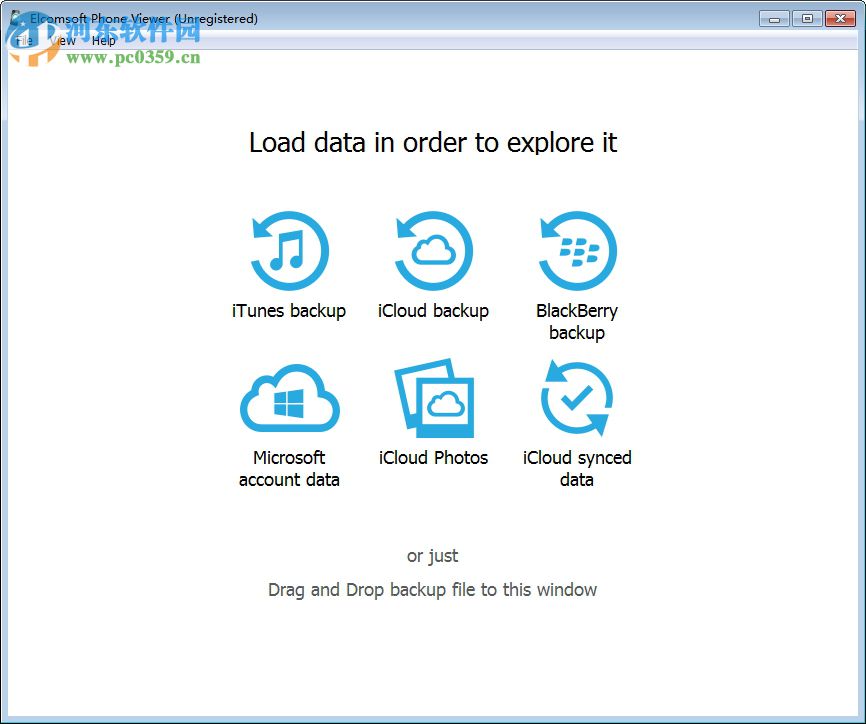The width and height of the screenshot is (866, 724).
Task: Click the Load data heading
Action: [433, 143]
